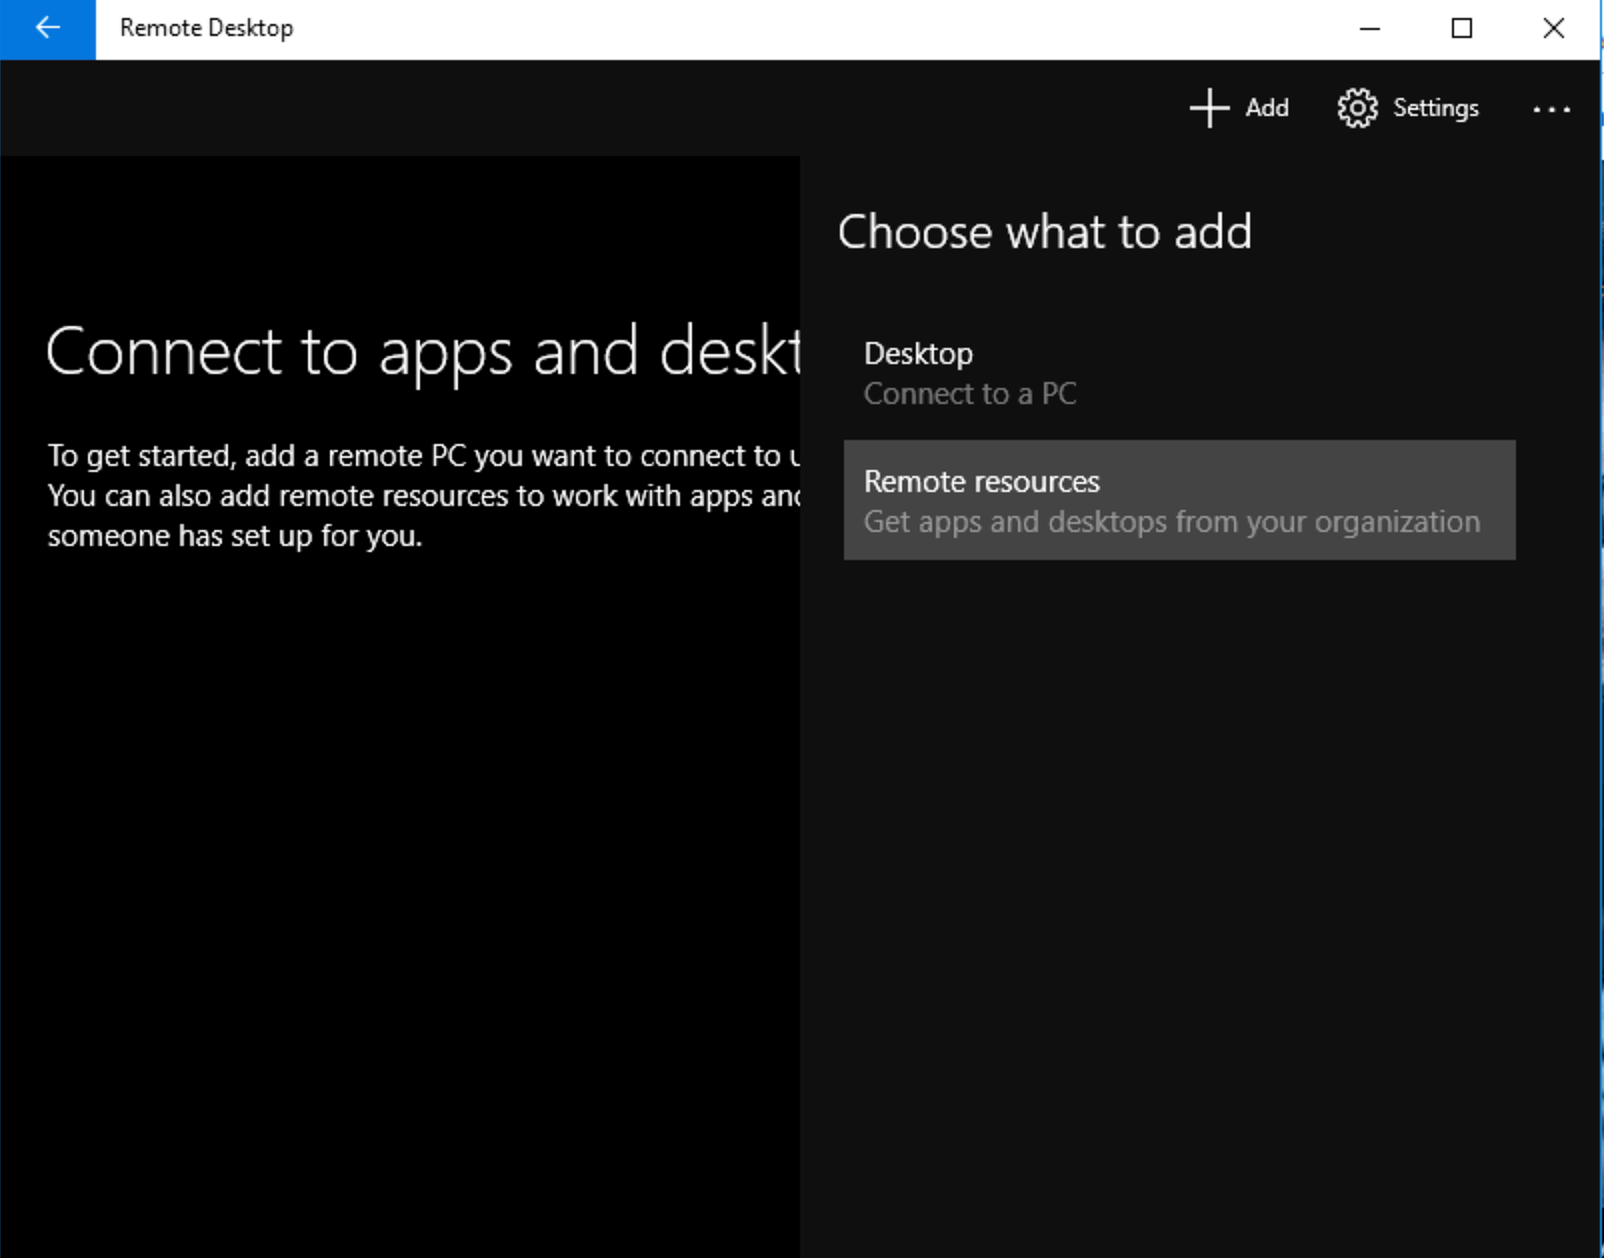The height and width of the screenshot is (1258, 1604).
Task: Click the Add label in toolbar
Action: pyautogui.click(x=1267, y=108)
